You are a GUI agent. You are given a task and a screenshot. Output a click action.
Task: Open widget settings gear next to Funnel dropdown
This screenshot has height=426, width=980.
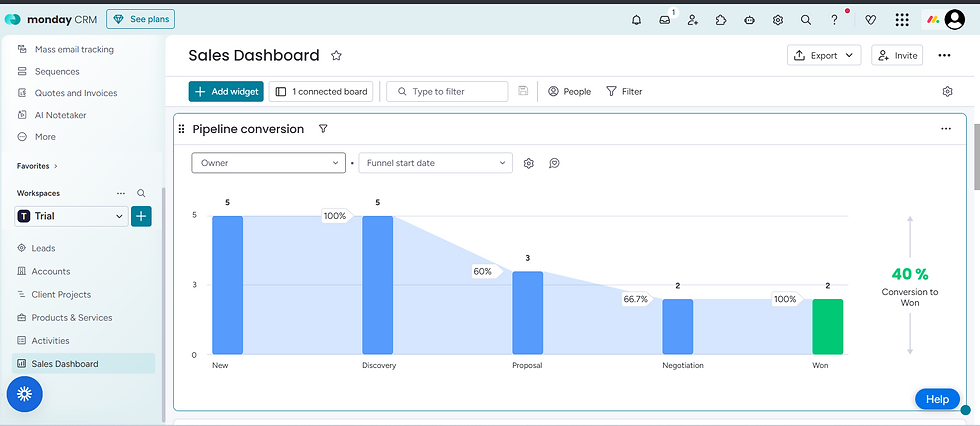click(x=529, y=163)
